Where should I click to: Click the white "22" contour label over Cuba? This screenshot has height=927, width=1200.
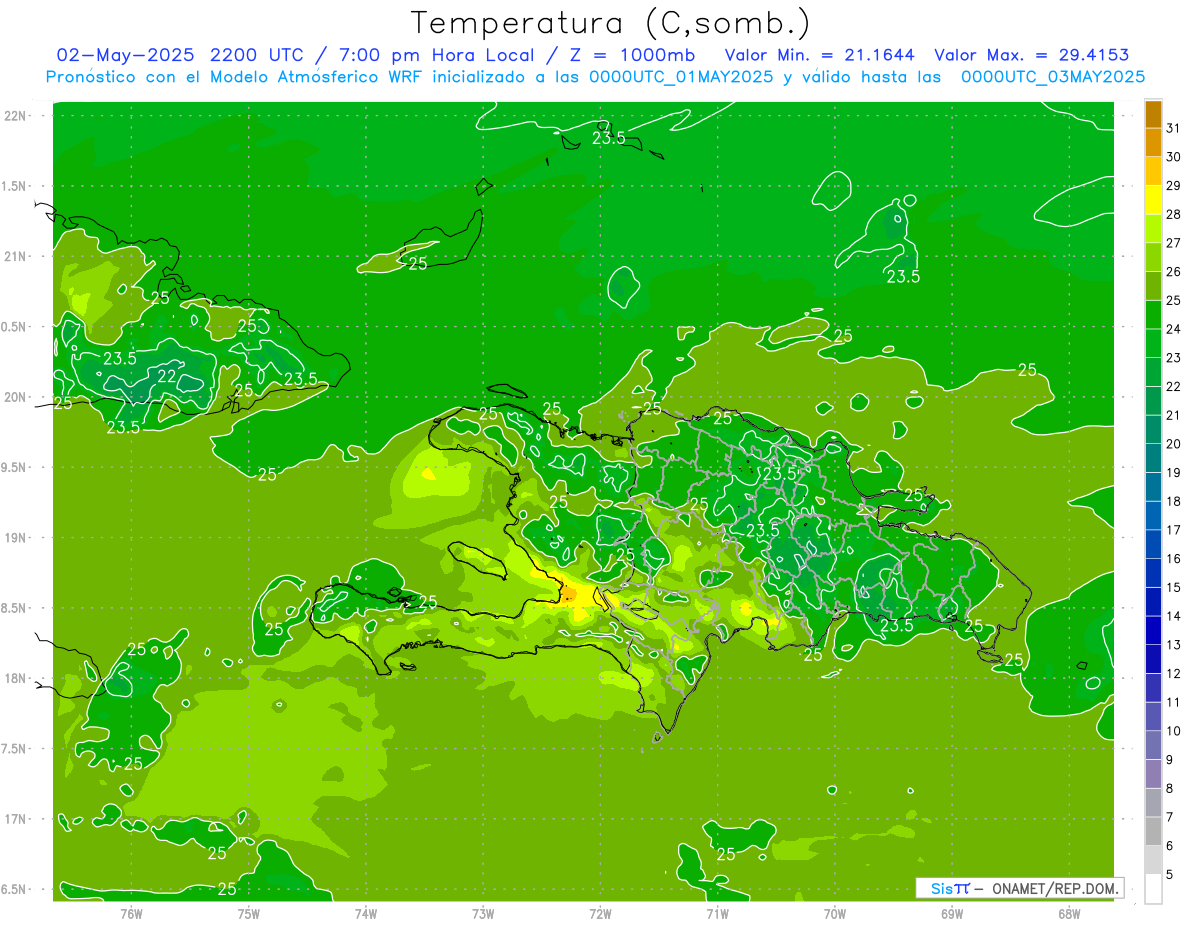pos(169,375)
